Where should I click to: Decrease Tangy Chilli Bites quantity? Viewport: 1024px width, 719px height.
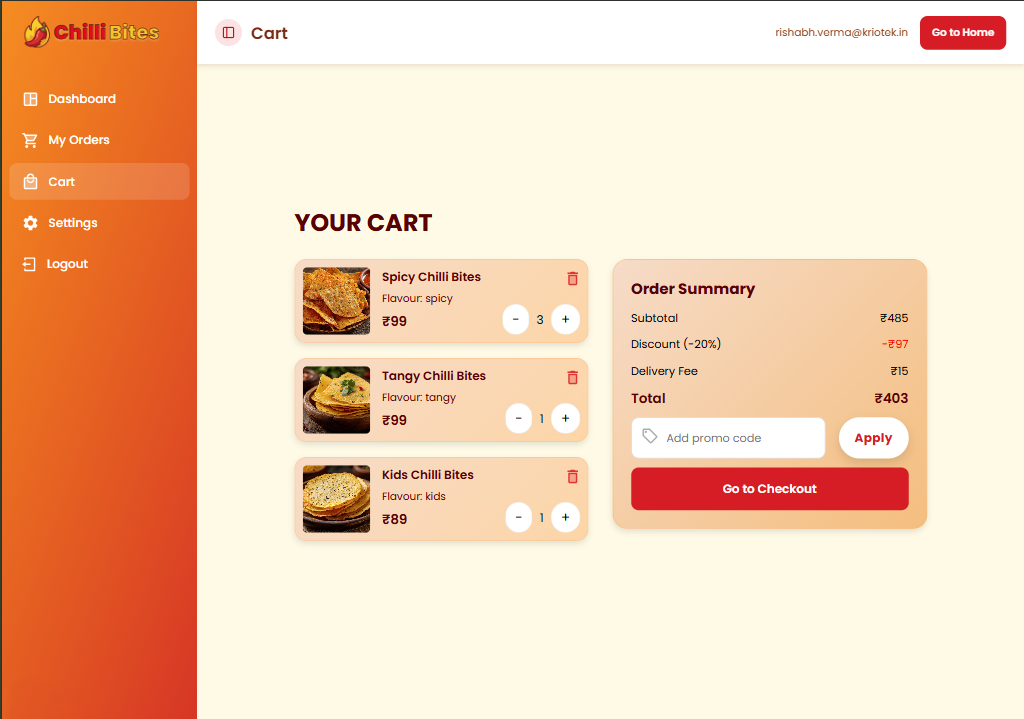pos(518,418)
